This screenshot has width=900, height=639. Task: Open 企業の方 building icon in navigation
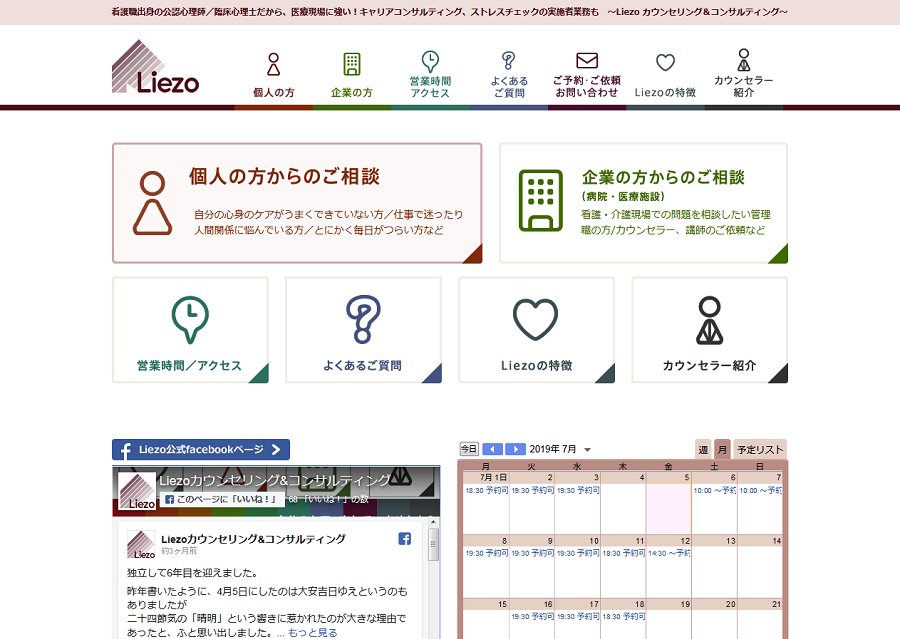pyautogui.click(x=351, y=65)
